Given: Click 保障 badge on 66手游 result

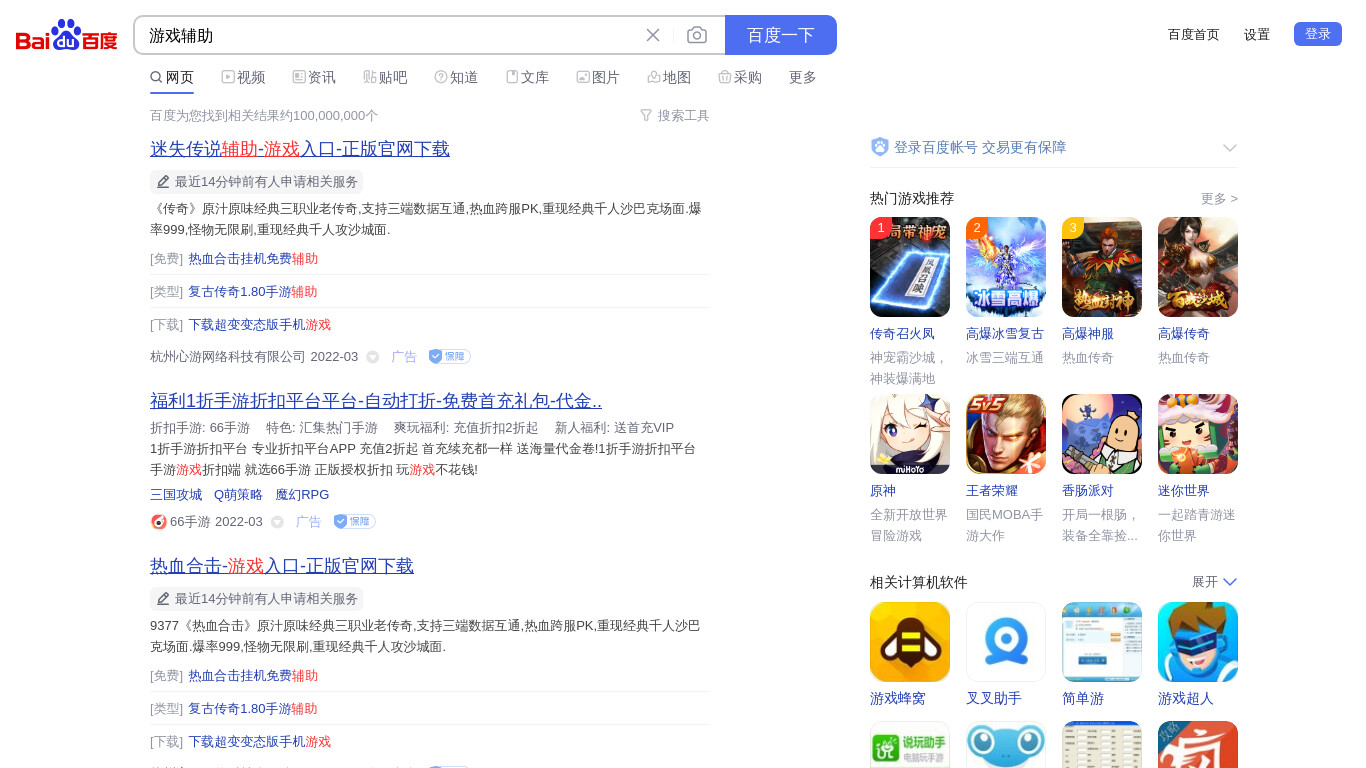Looking at the screenshot, I should click(354, 521).
